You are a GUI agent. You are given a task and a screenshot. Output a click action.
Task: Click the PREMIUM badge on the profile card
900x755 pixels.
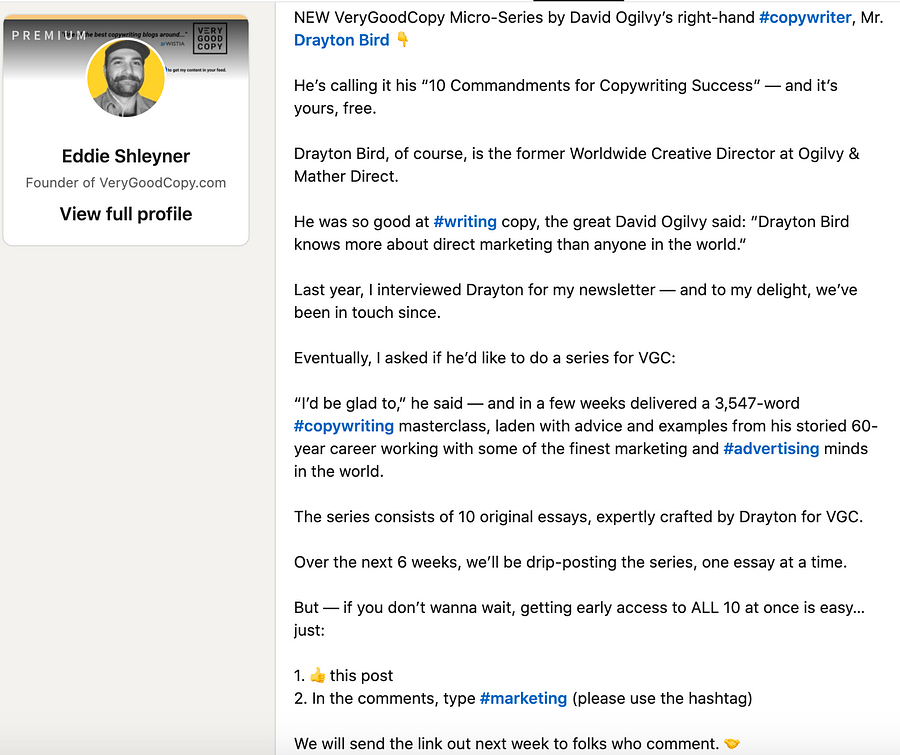[48, 33]
